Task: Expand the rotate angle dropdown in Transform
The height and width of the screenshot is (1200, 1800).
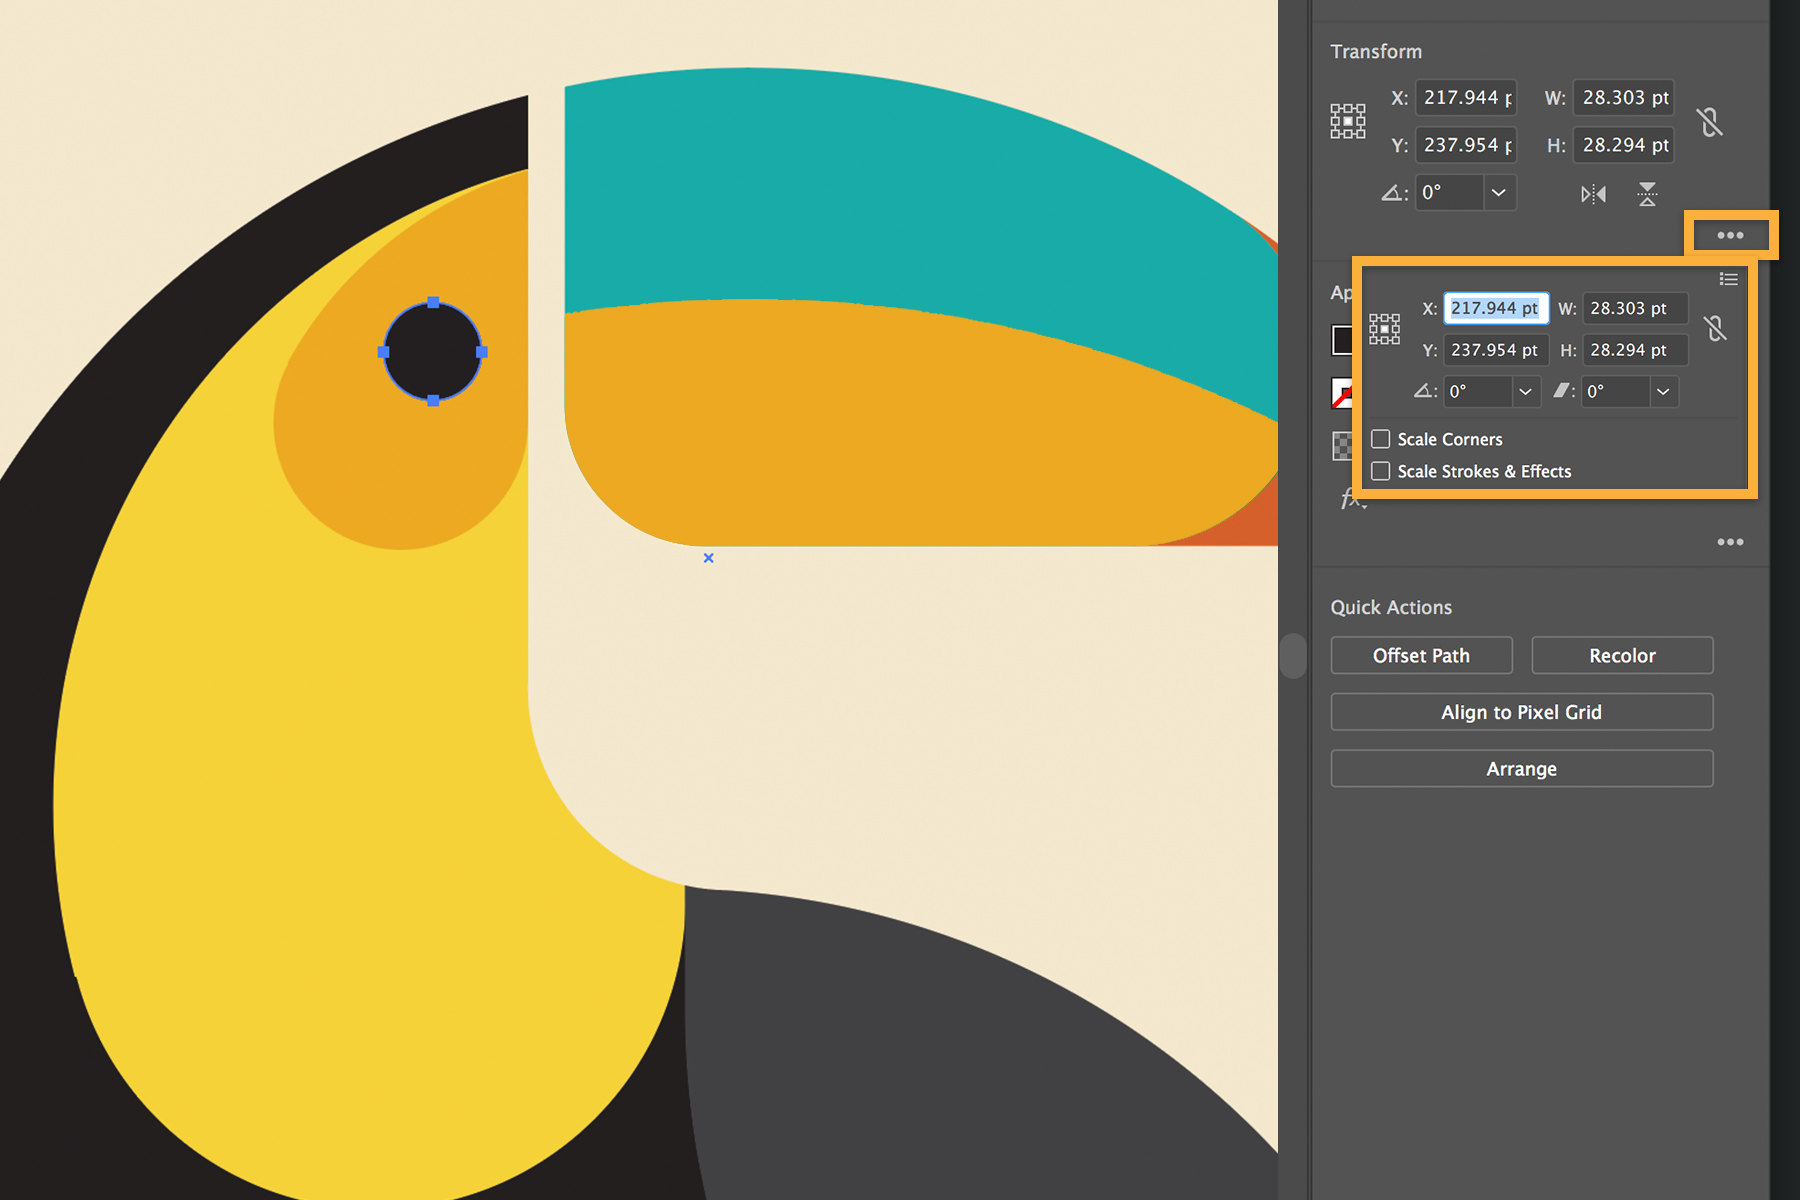Action: [1498, 193]
